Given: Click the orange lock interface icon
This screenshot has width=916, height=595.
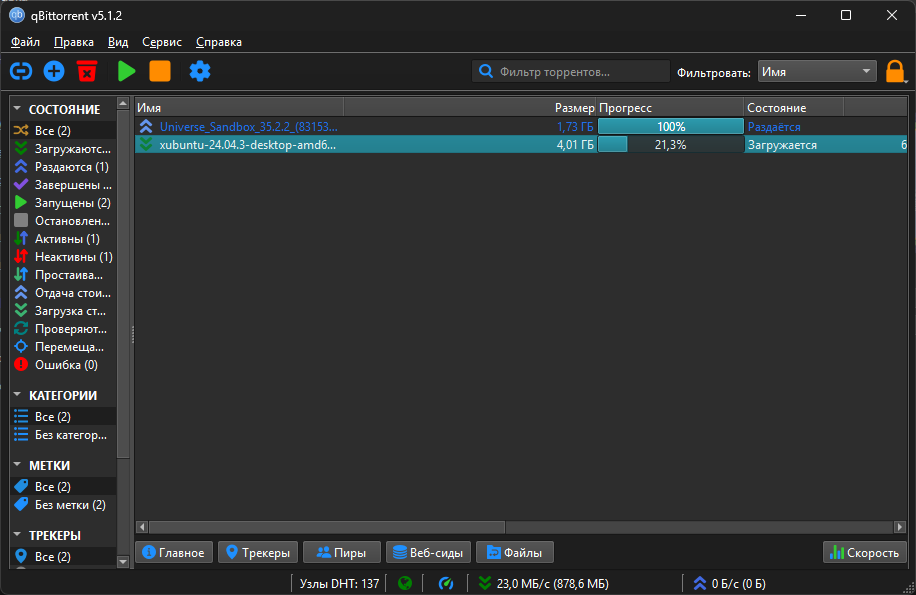Looking at the screenshot, I should [895, 71].
